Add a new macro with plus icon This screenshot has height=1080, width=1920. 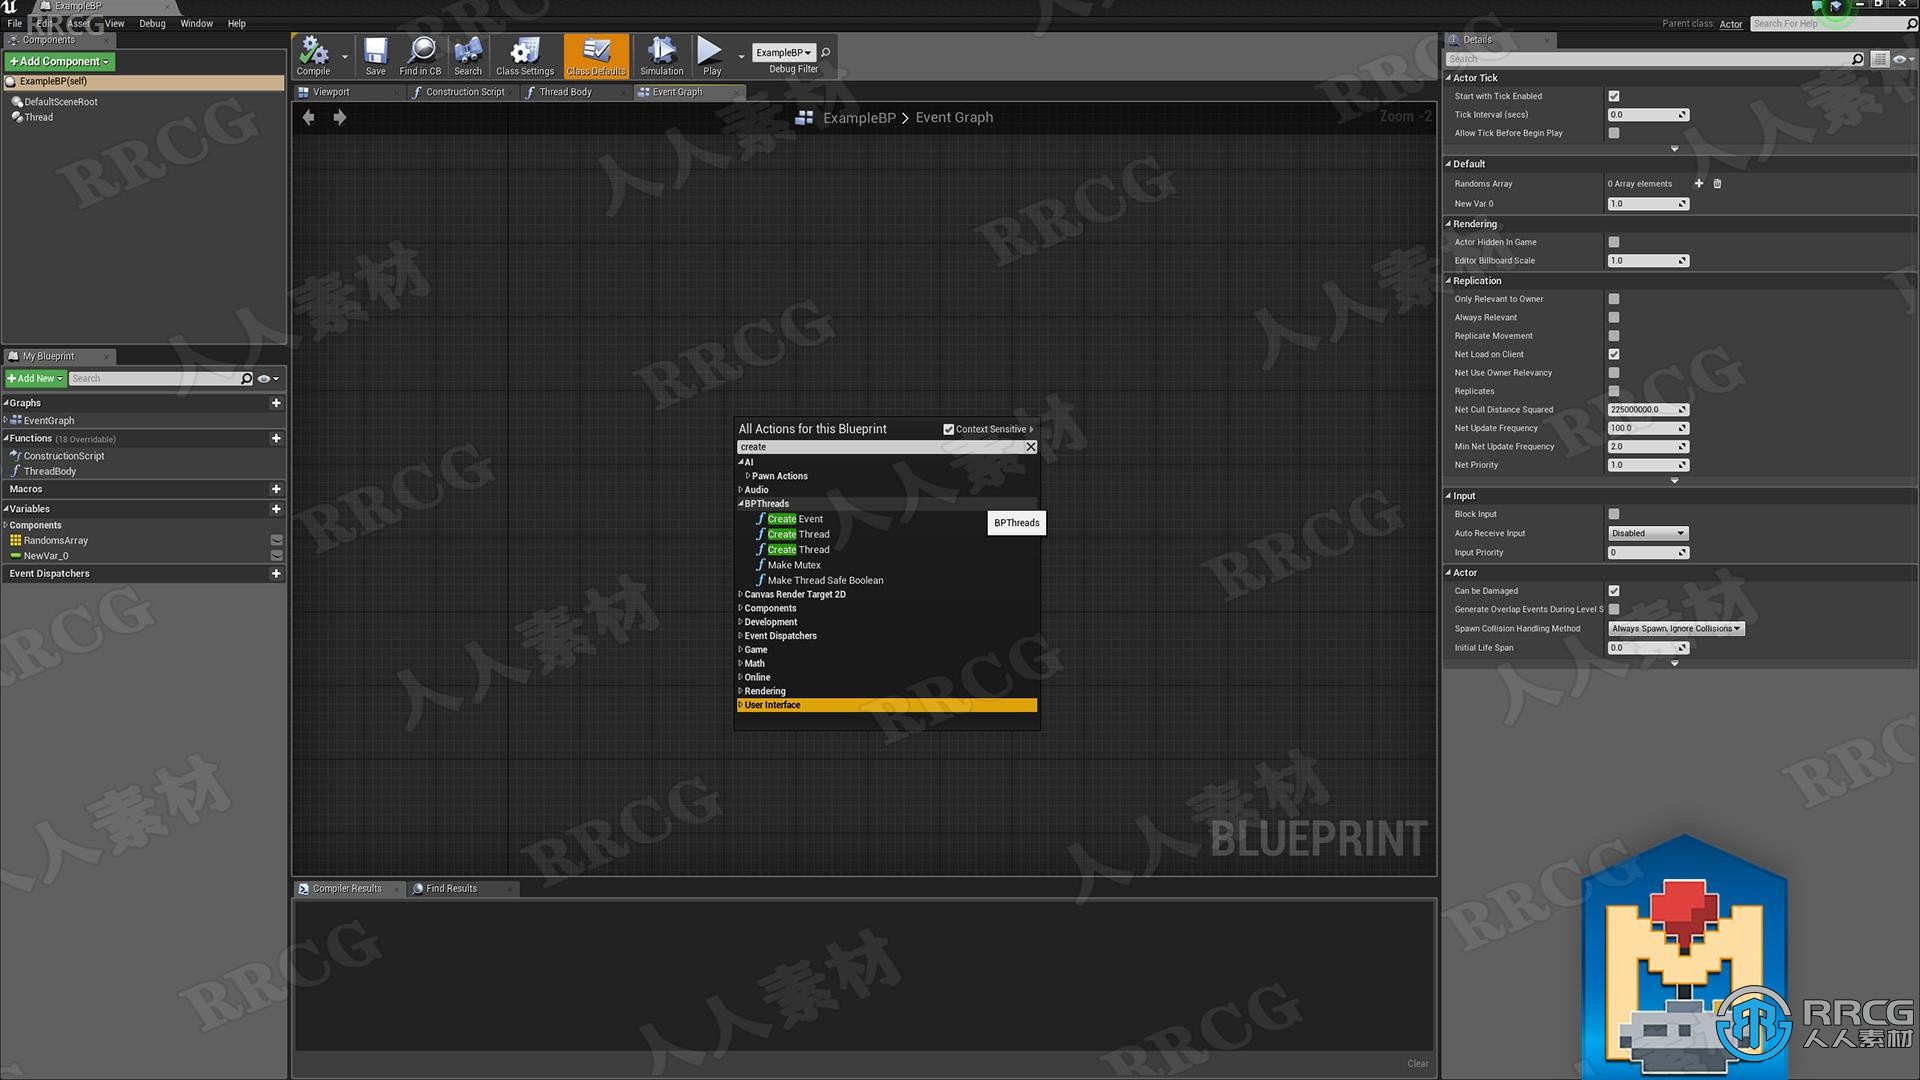point(276,489)
